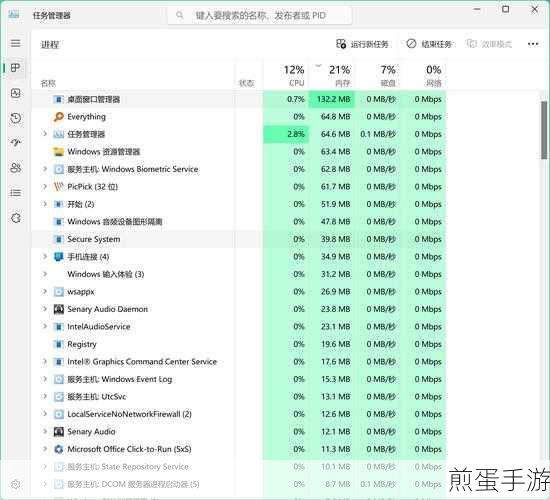Viewport: 550px width, 500px height.
Task: Select 服务主机: DCOM 服务器进程启动器 row
Action: point(239,484)
